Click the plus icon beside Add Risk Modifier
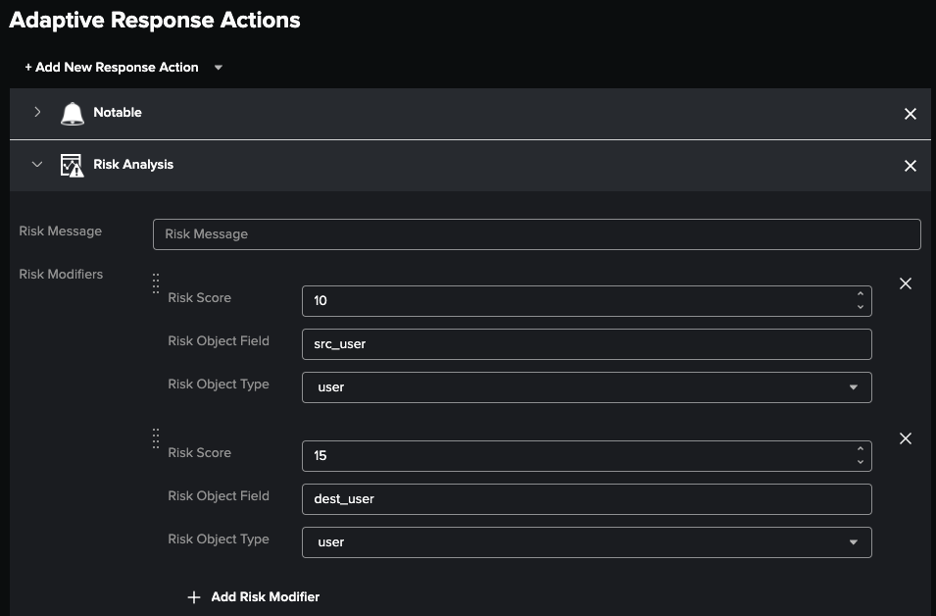Screen dimensions: 936x616 (x=194, y=597)
